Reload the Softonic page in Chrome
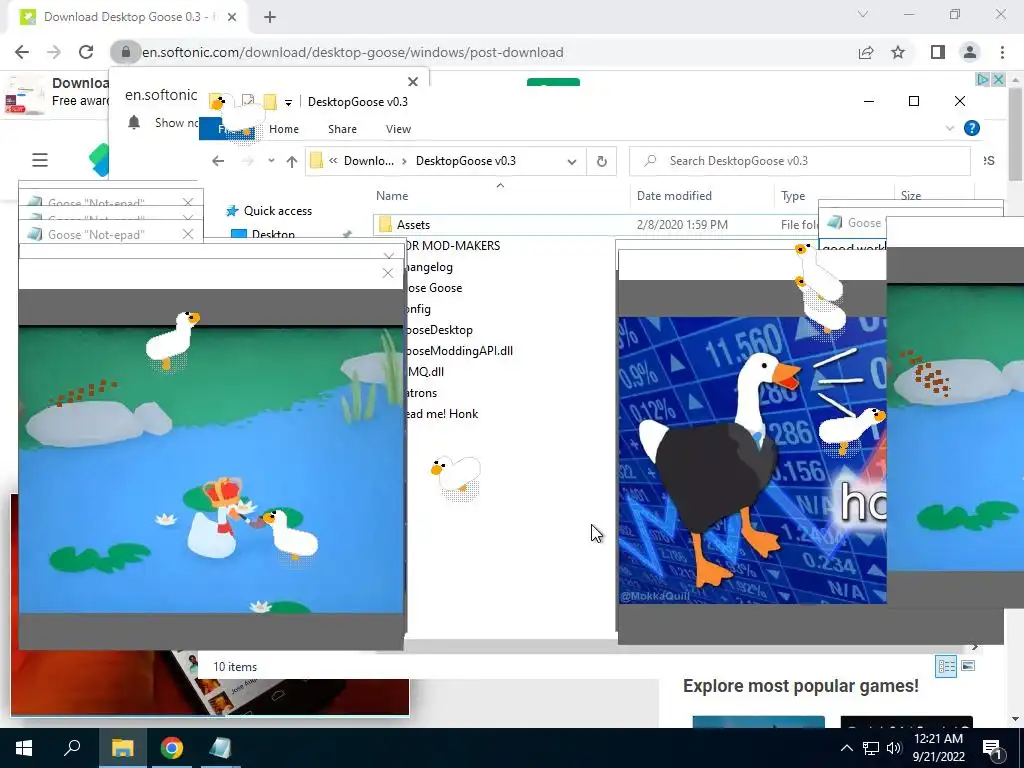 pyautogui.click(x=86, y=52)
